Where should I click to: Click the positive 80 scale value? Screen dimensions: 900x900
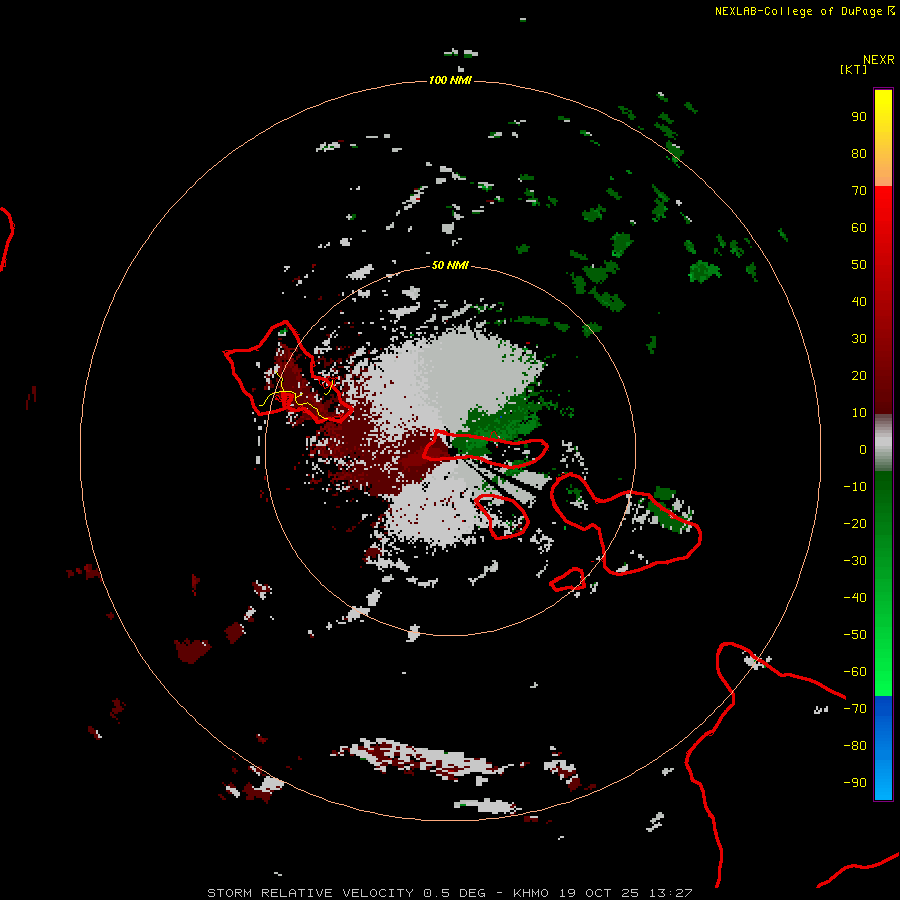(859, 153)
